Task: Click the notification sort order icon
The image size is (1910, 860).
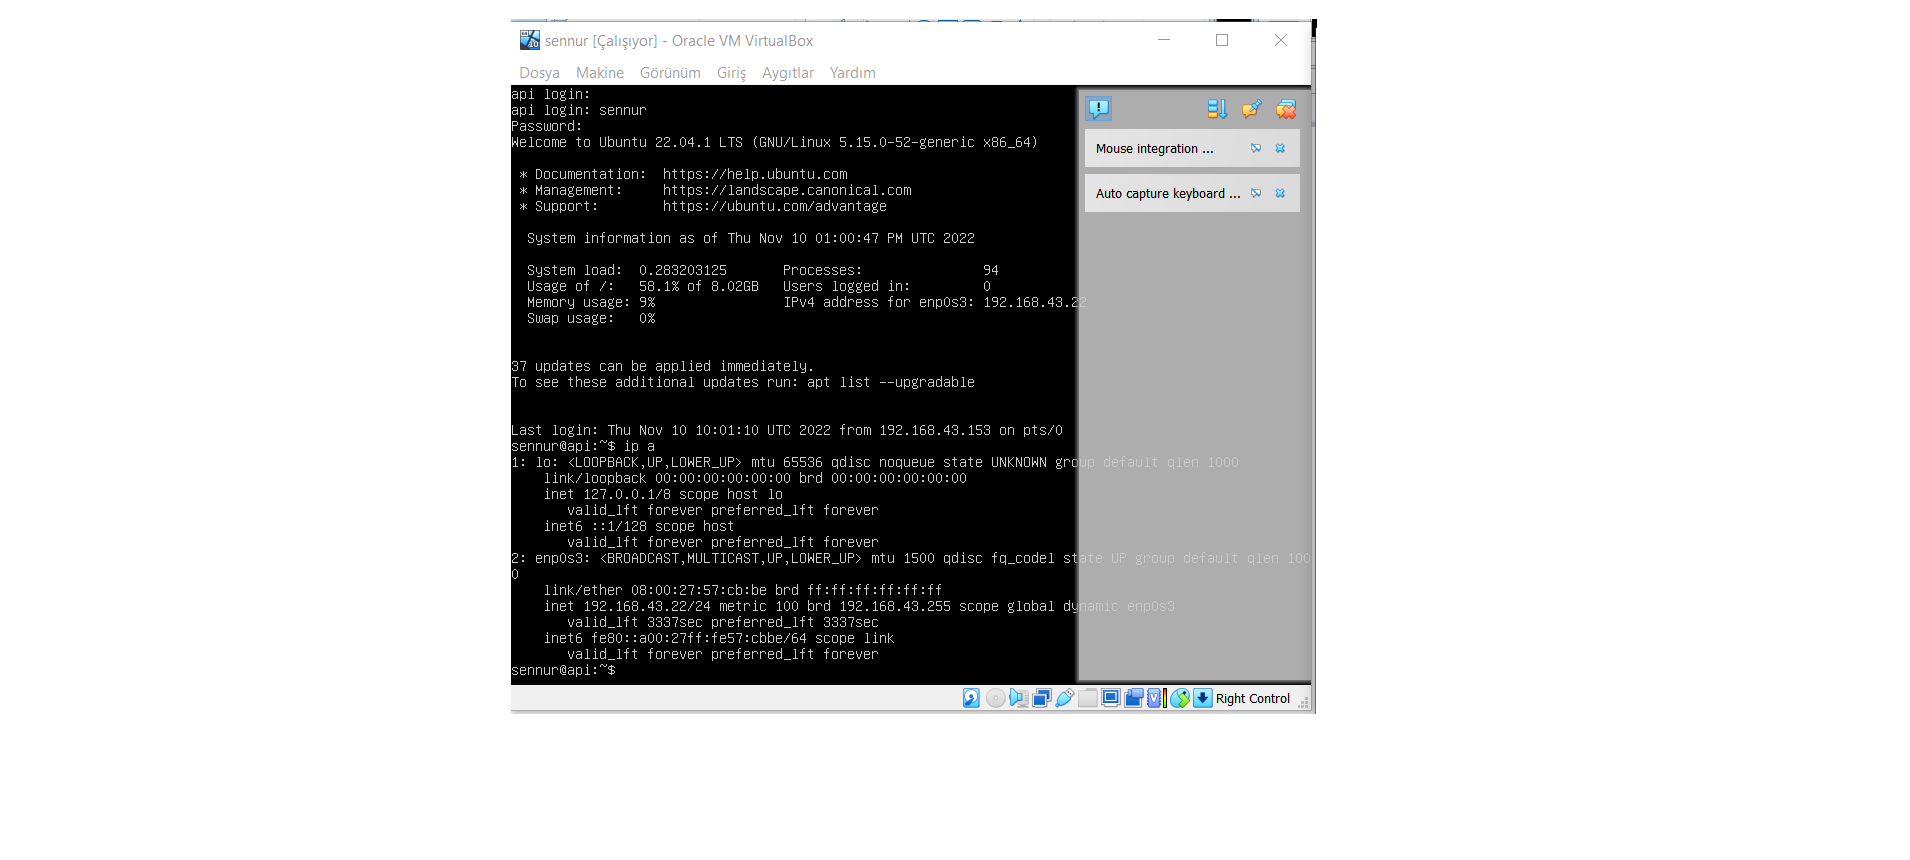Action: (1217, 109)
